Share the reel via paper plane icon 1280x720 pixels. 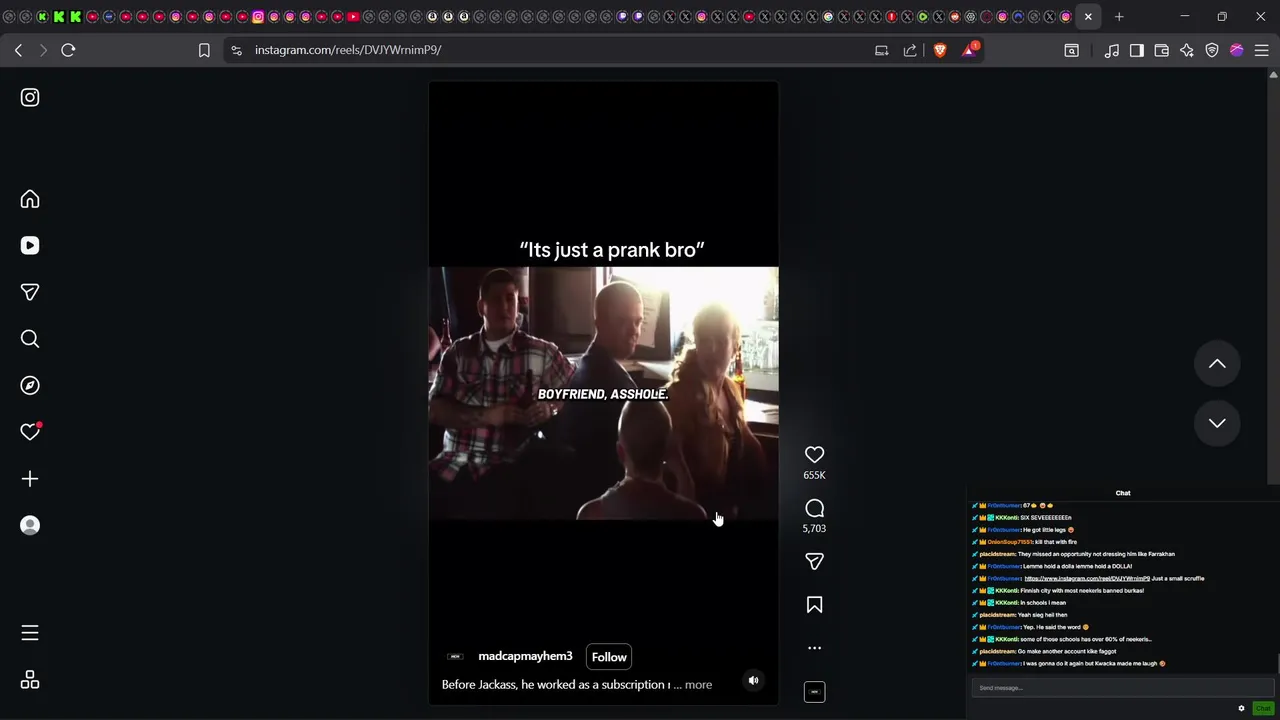[x=814, y=562]
